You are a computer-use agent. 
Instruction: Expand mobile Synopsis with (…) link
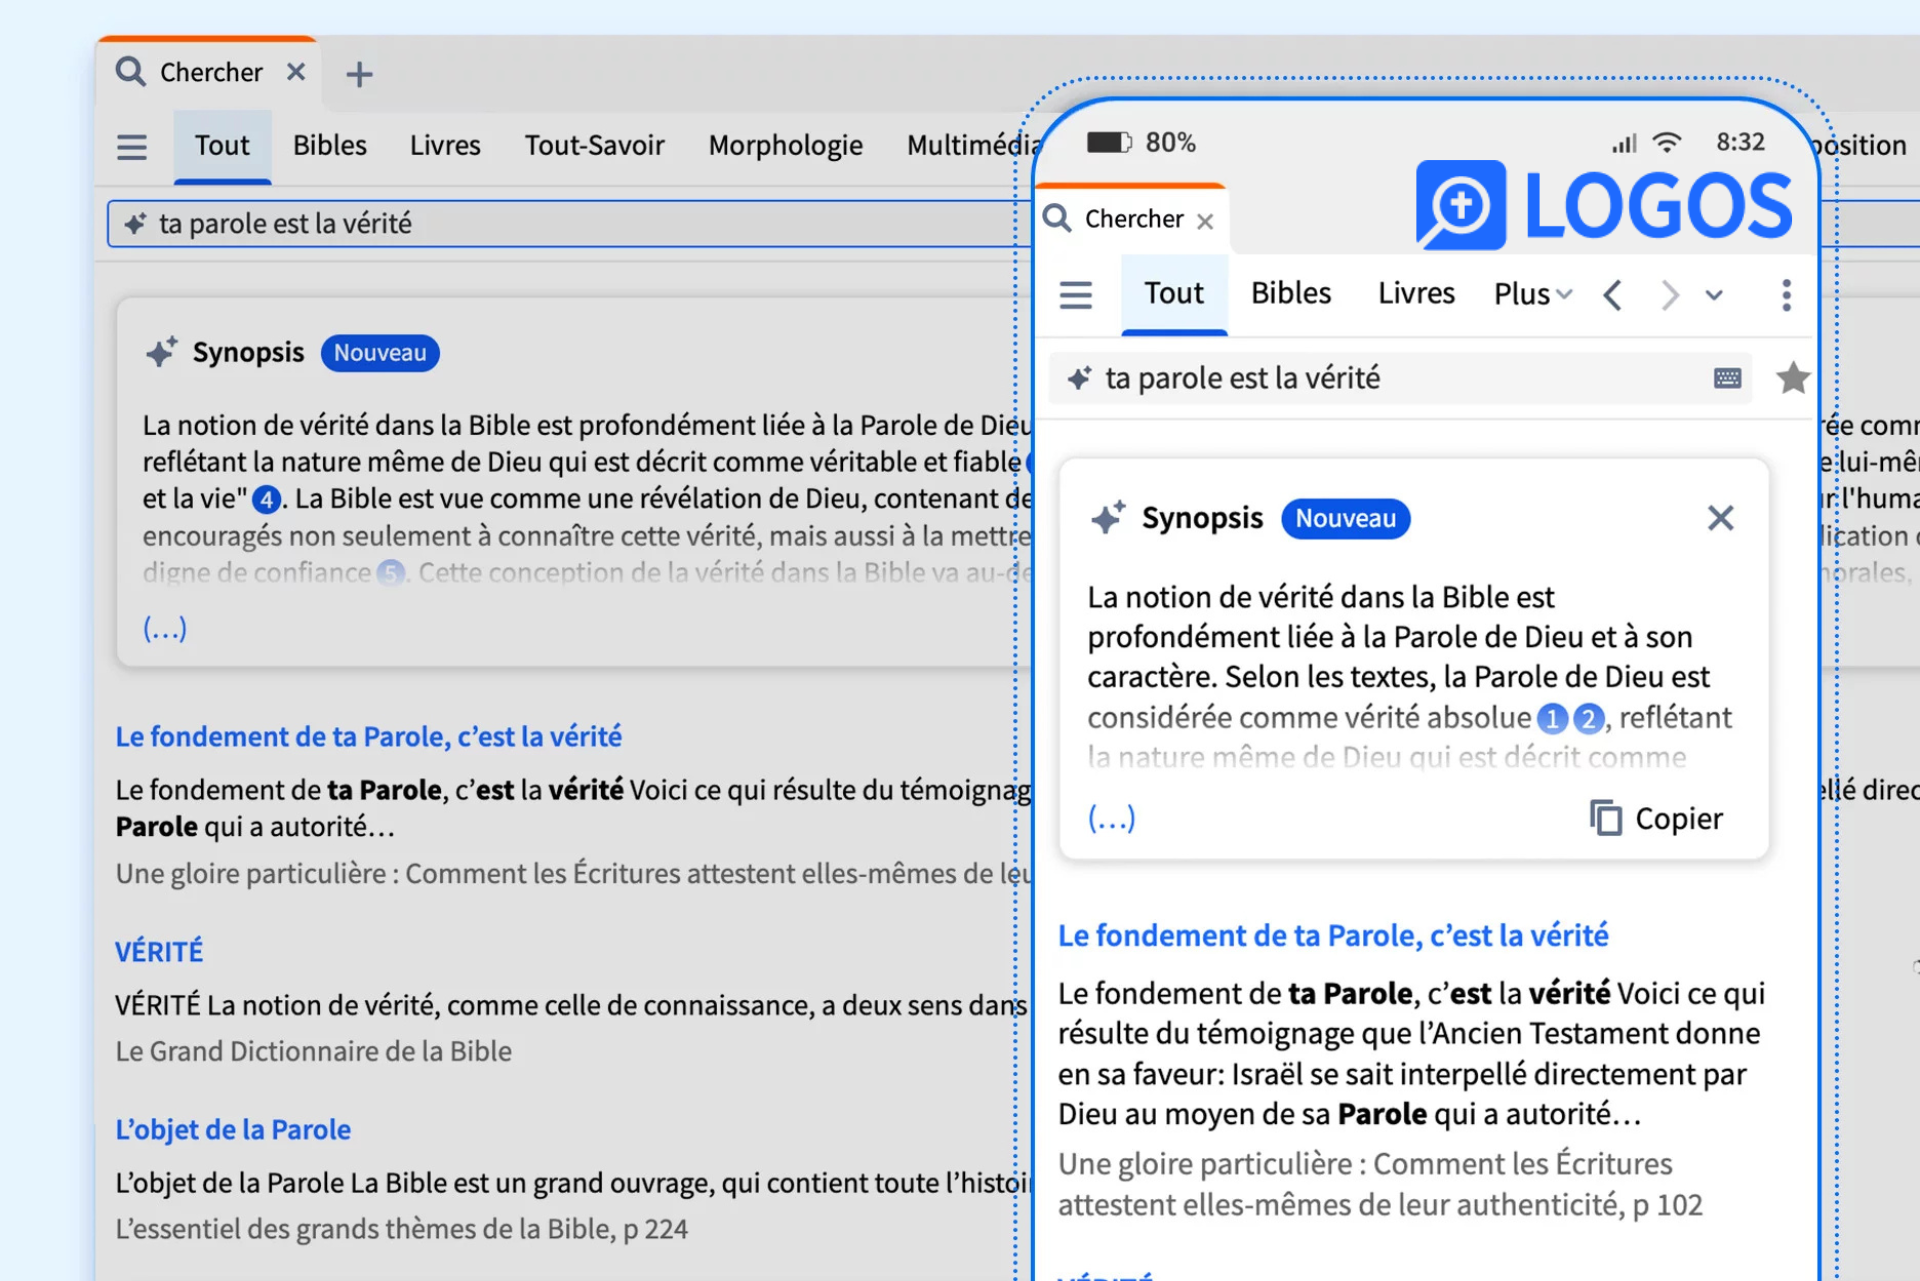(x=1111, y=819)
